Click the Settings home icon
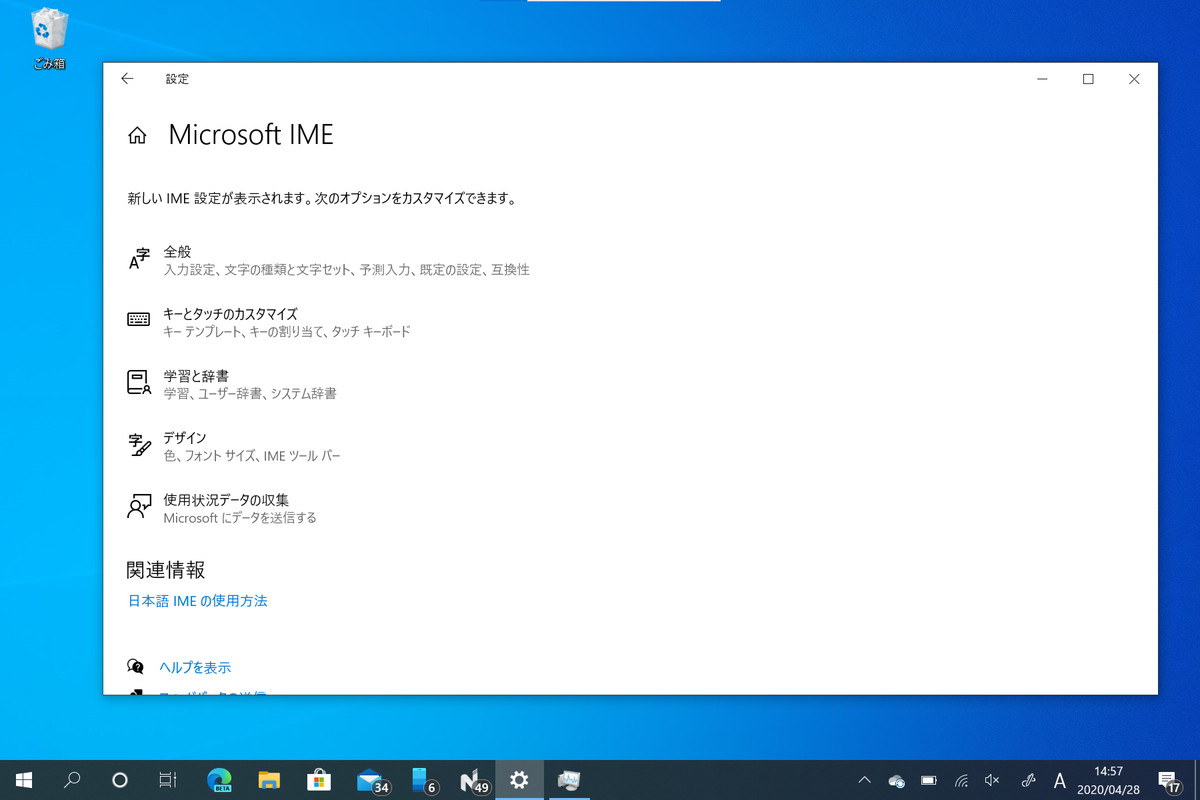Screen dimensions: 1200x800 [137, 134]
